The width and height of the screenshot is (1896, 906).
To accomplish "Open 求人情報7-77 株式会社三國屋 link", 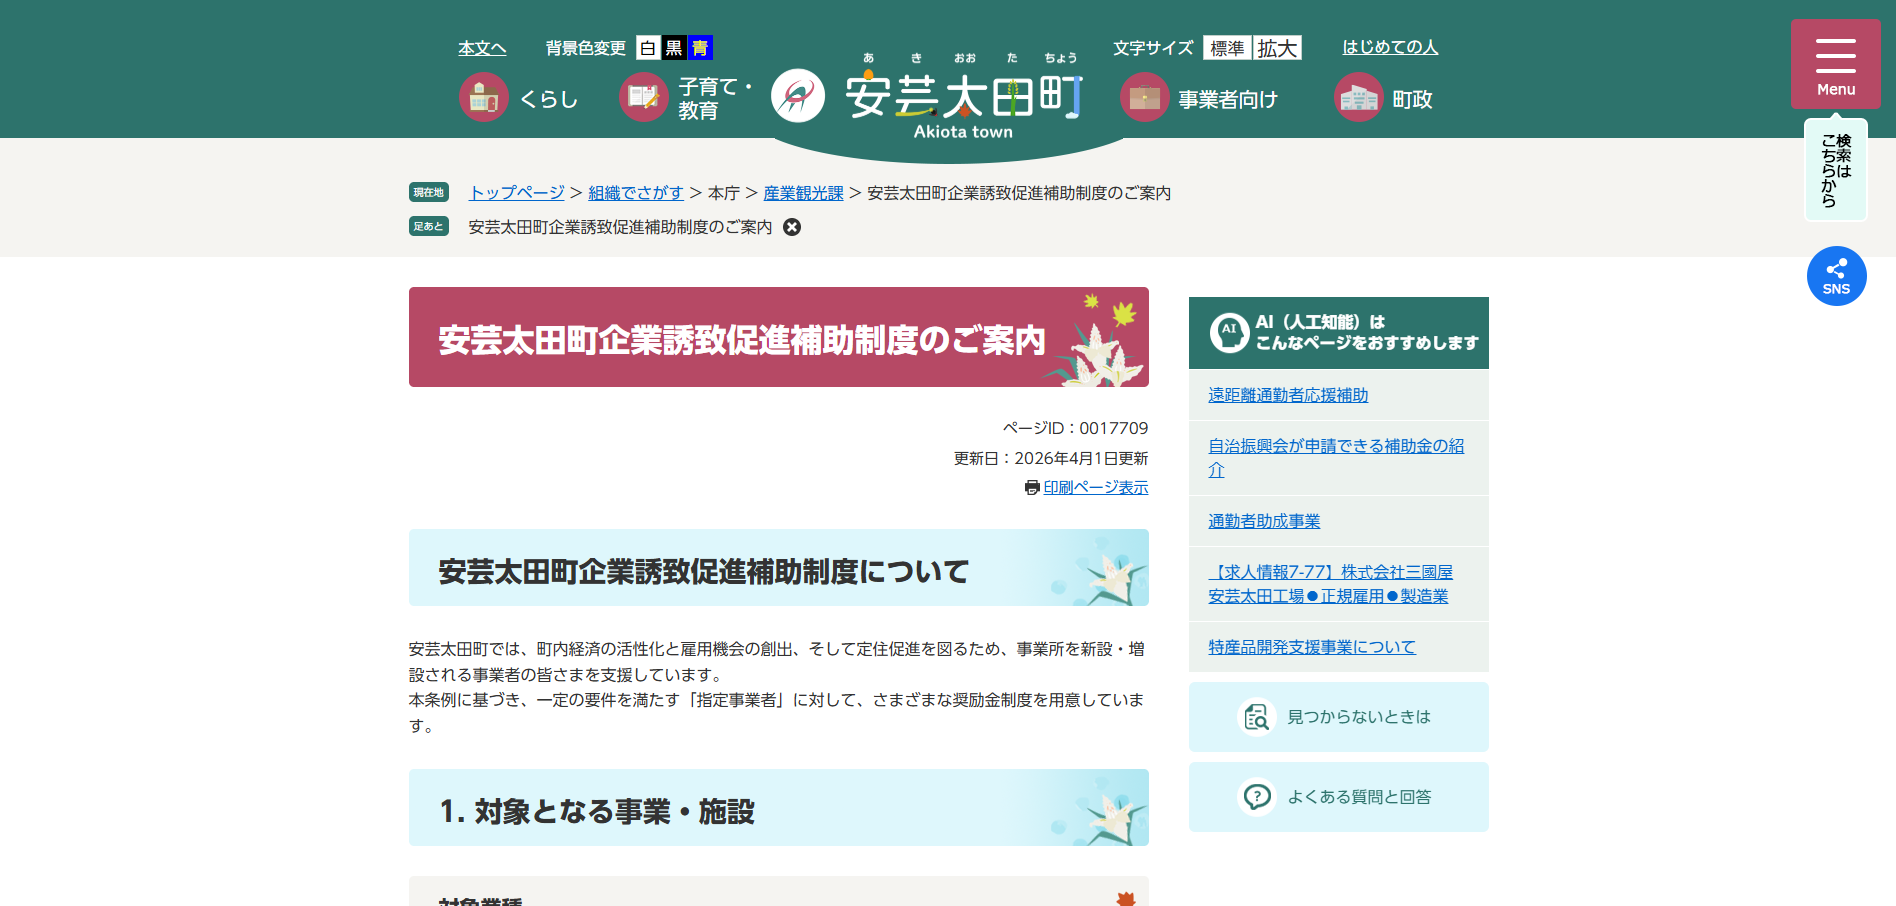I will click(1330, 584).
